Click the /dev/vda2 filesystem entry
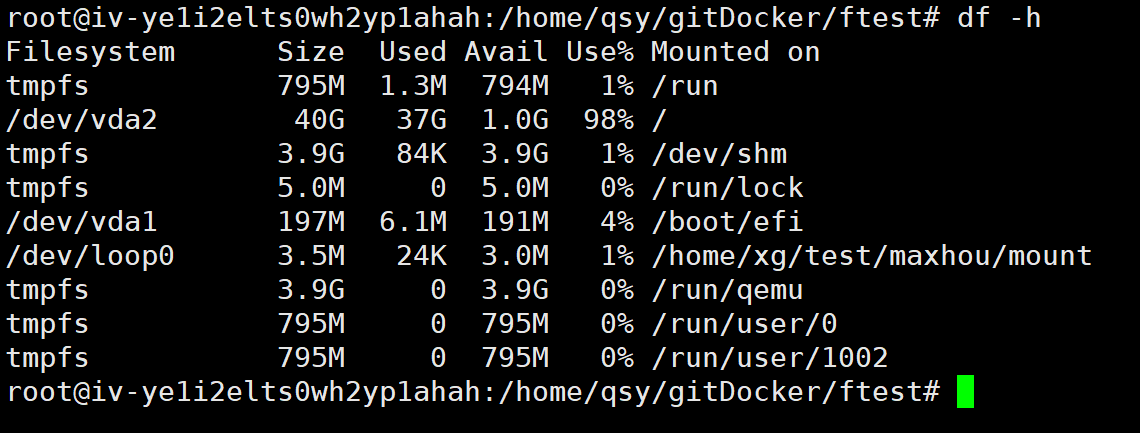 [x=82, y=120]
